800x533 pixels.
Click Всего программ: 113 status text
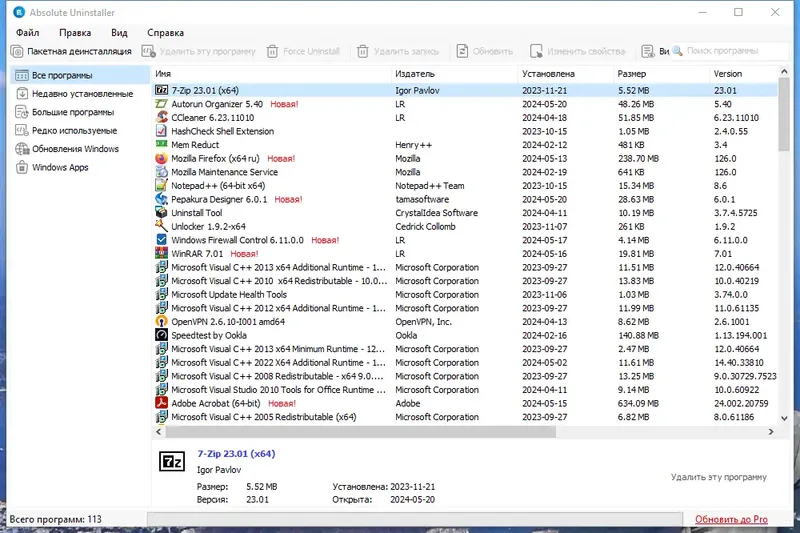pyautogui.click(x=55, y=519)
